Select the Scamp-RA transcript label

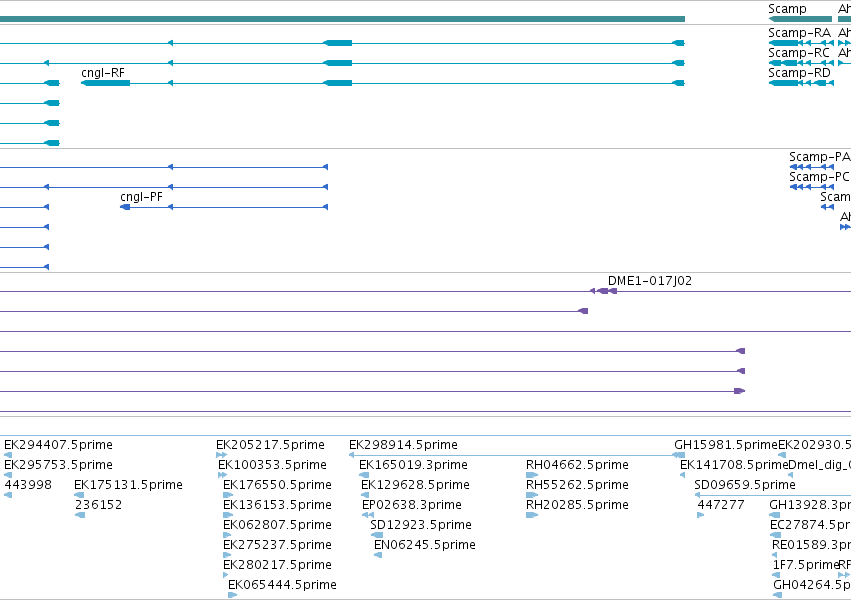(x=799, y=33)
